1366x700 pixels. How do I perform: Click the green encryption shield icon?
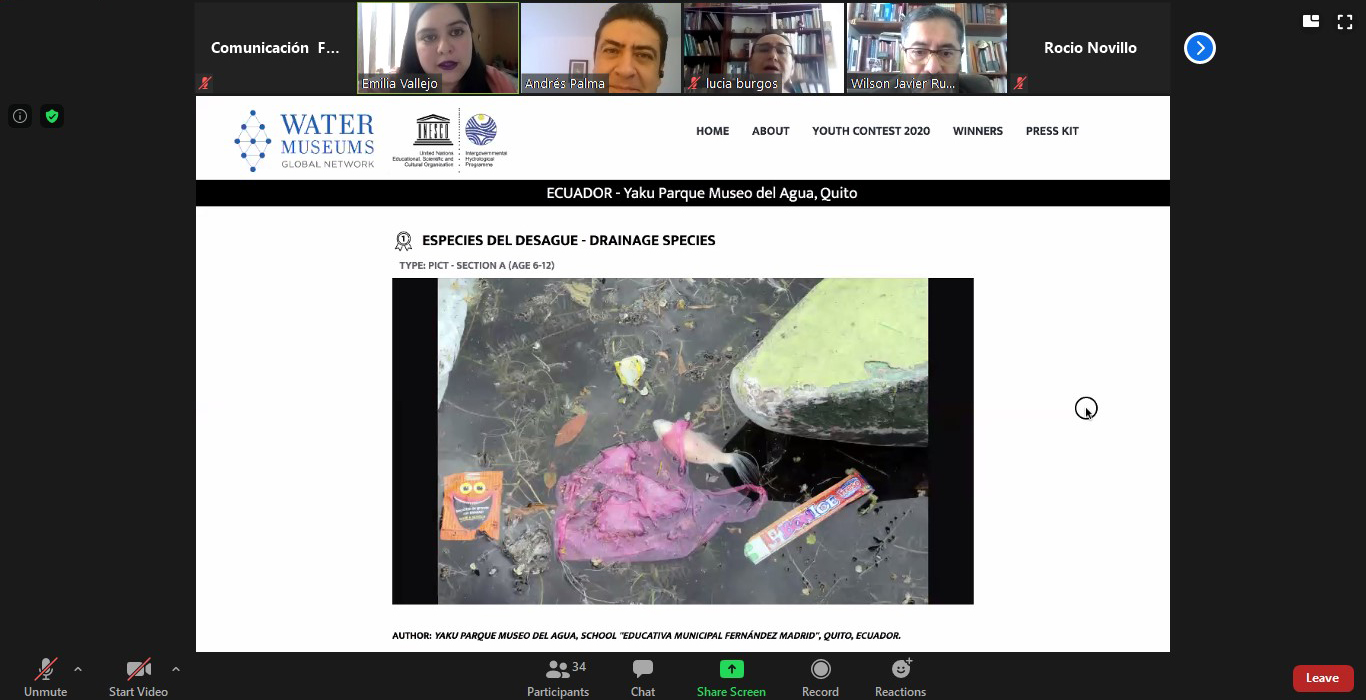(52, 116)
